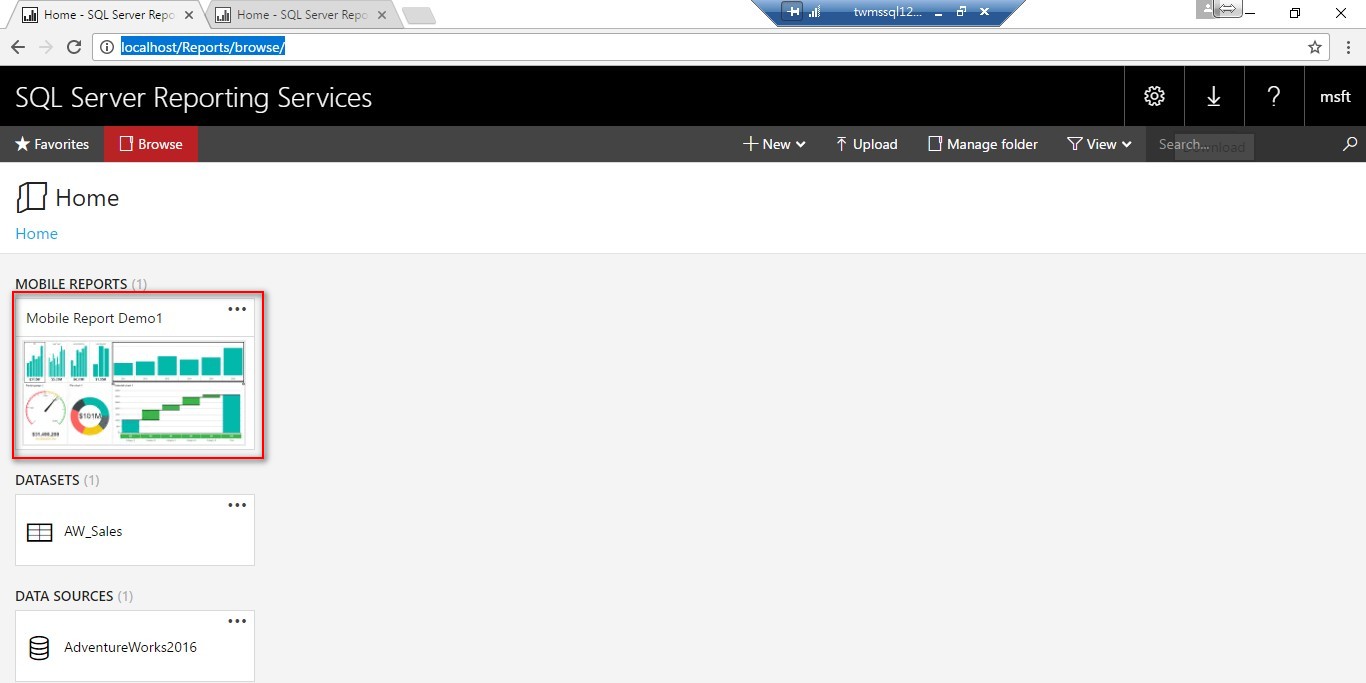Viewport: 1366px width, 683px height.
Task: Open ellipsis menu for AdventureWorks2016
Action: [237, 621]
